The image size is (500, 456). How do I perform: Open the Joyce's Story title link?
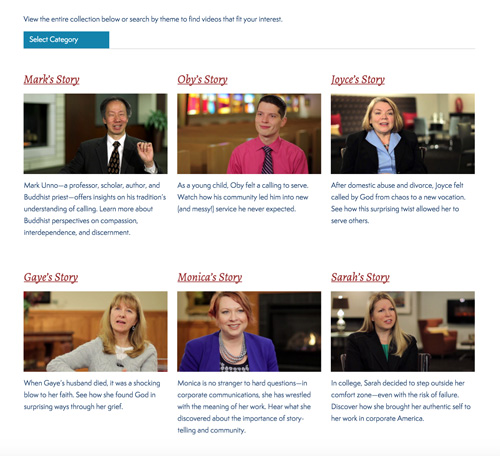pyautogui.click(x=358, y=80)
